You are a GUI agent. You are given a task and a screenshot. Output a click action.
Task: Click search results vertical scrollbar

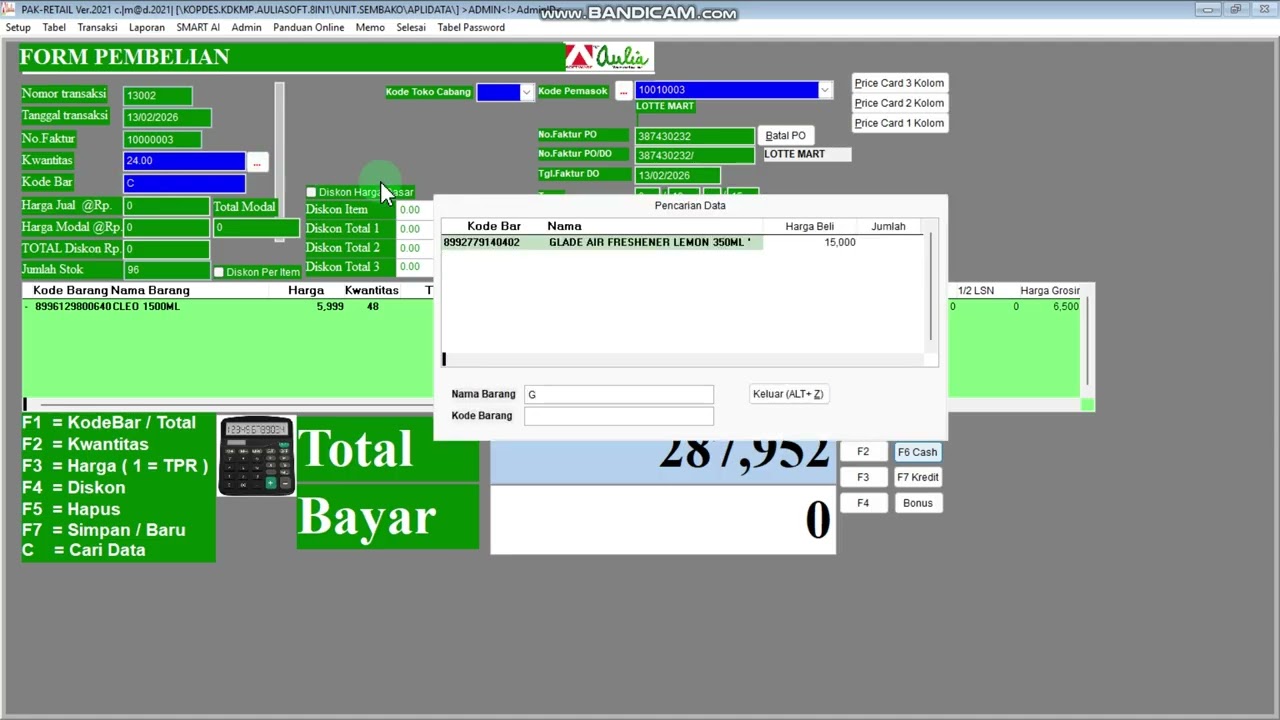click(931, 288)
